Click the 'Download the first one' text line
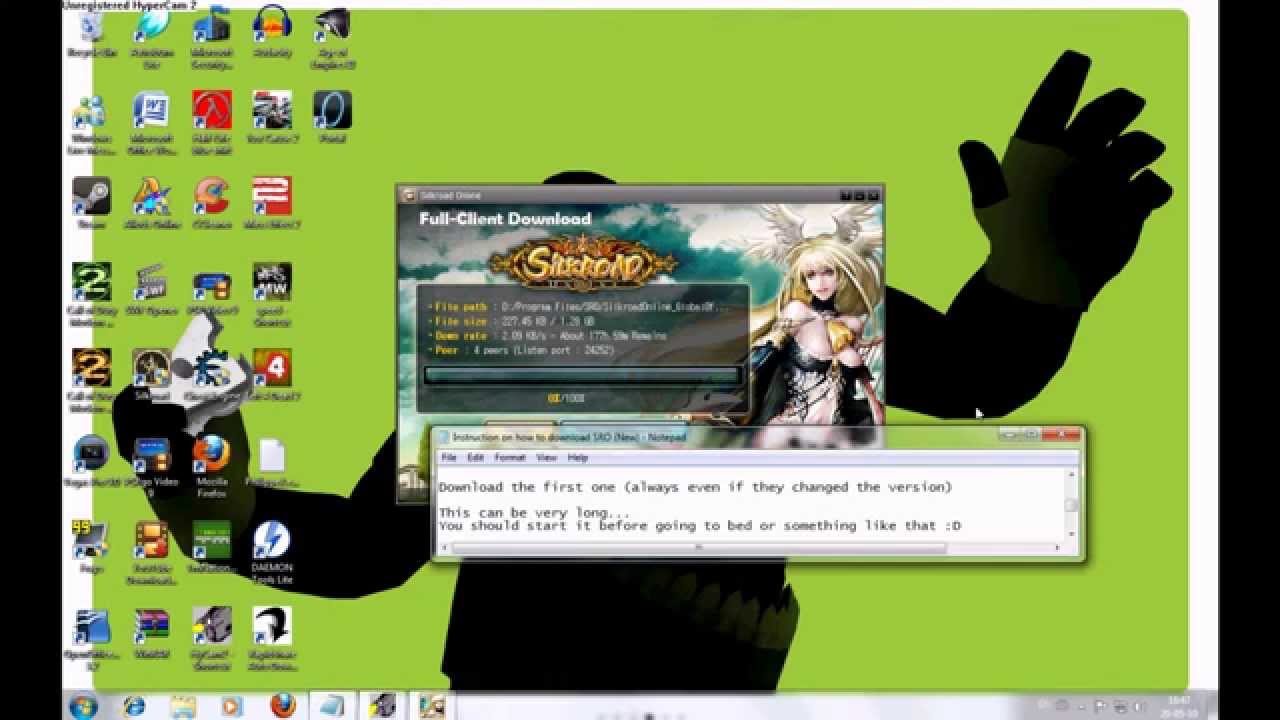The width and height of the screenshot is (1280, 720). [x=695, y=487]
